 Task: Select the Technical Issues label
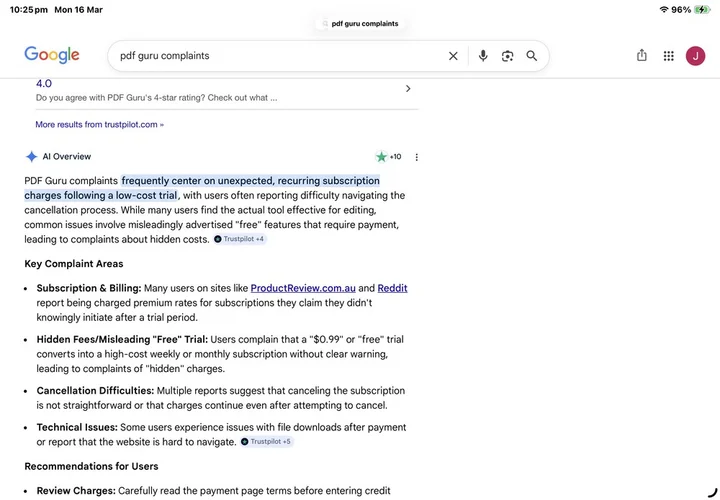(77, 427)
